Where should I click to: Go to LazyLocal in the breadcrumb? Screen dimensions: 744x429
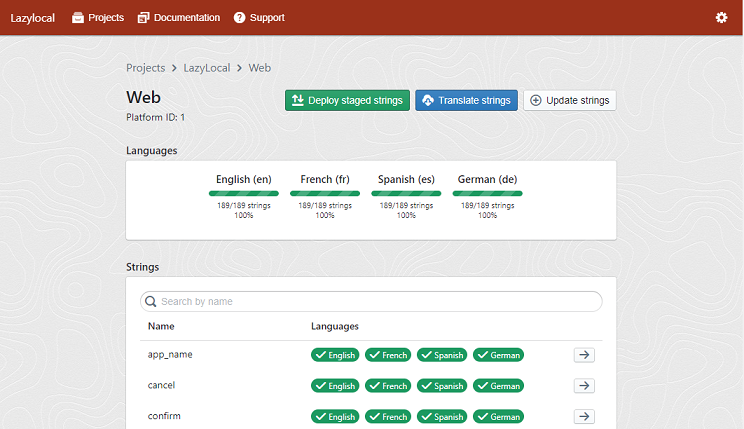[x=206, y=68]
